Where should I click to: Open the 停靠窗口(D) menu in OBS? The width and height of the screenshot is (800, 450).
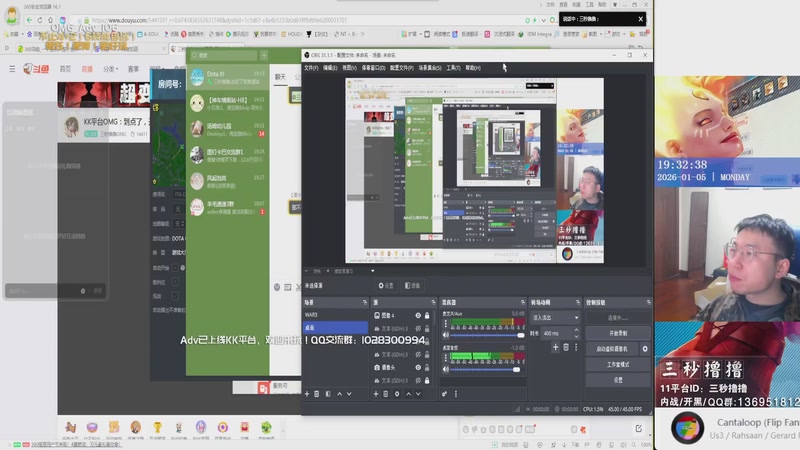pyautogui.click(x=373, y=68)
